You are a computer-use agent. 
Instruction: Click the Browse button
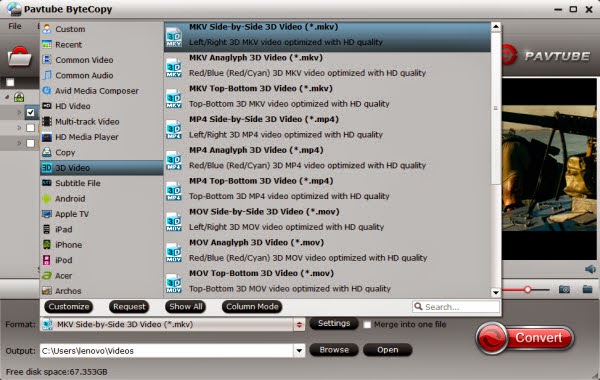pyautogui.click(x=334, y=350)
